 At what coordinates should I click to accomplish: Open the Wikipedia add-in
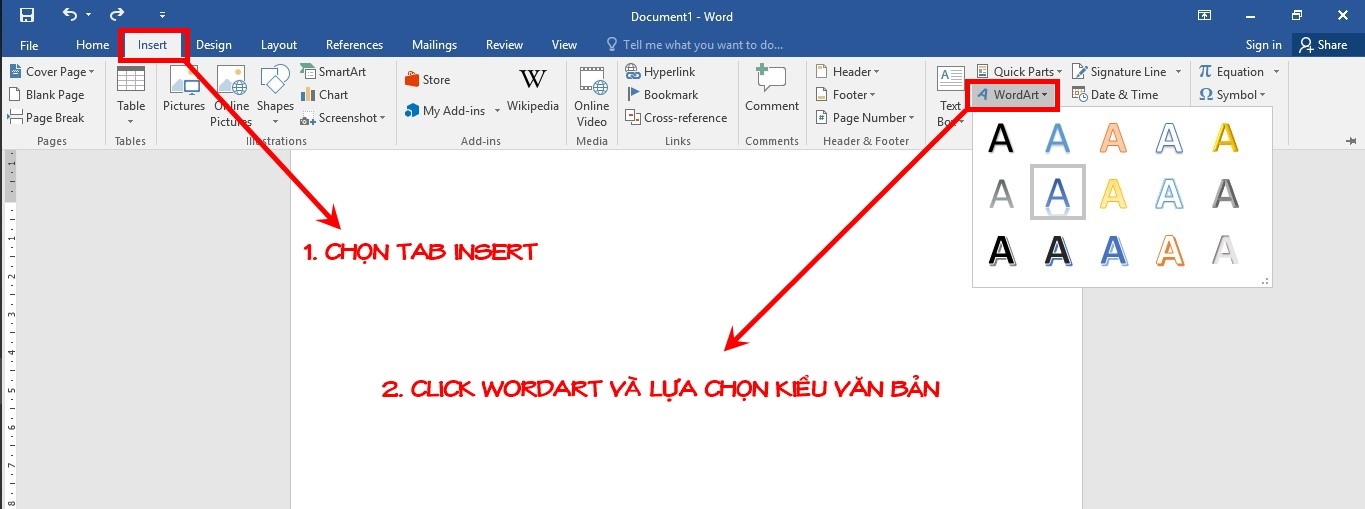(532, 90)
